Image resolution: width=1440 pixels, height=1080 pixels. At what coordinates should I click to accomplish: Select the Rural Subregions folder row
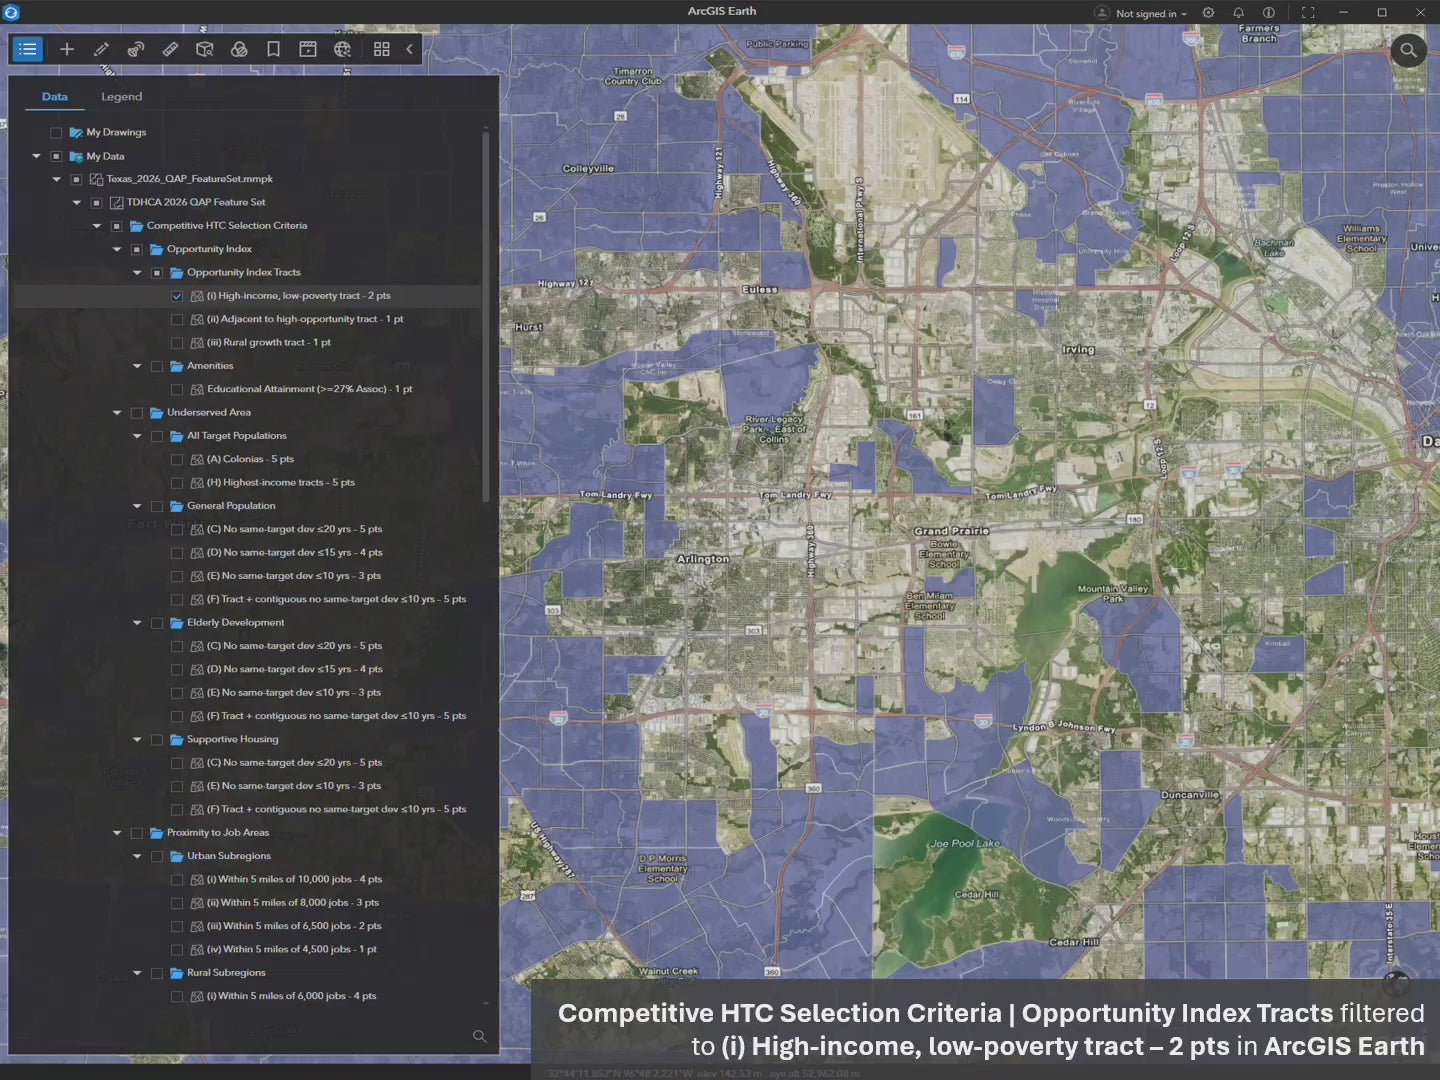pos(248,973)
